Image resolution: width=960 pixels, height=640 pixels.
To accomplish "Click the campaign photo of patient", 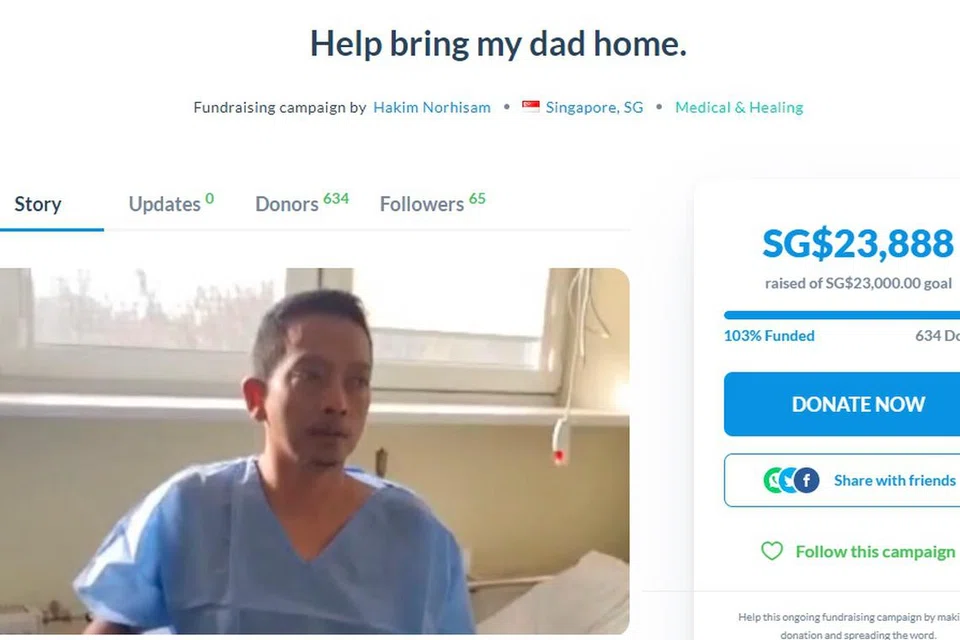I will tap(315, 451).
